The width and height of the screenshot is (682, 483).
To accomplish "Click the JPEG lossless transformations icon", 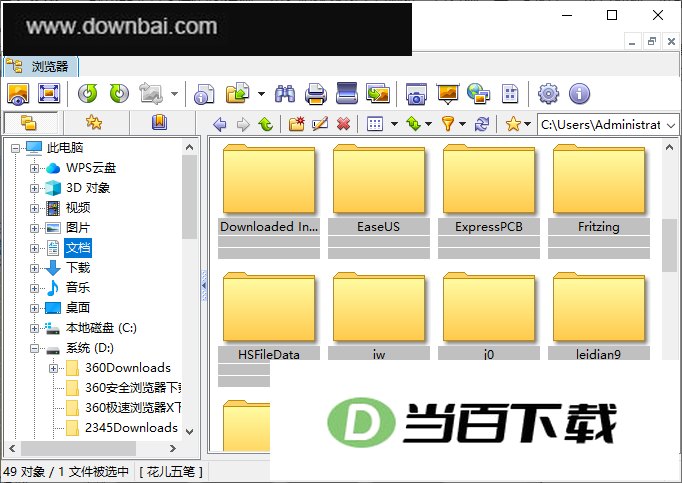I will 151,94.
